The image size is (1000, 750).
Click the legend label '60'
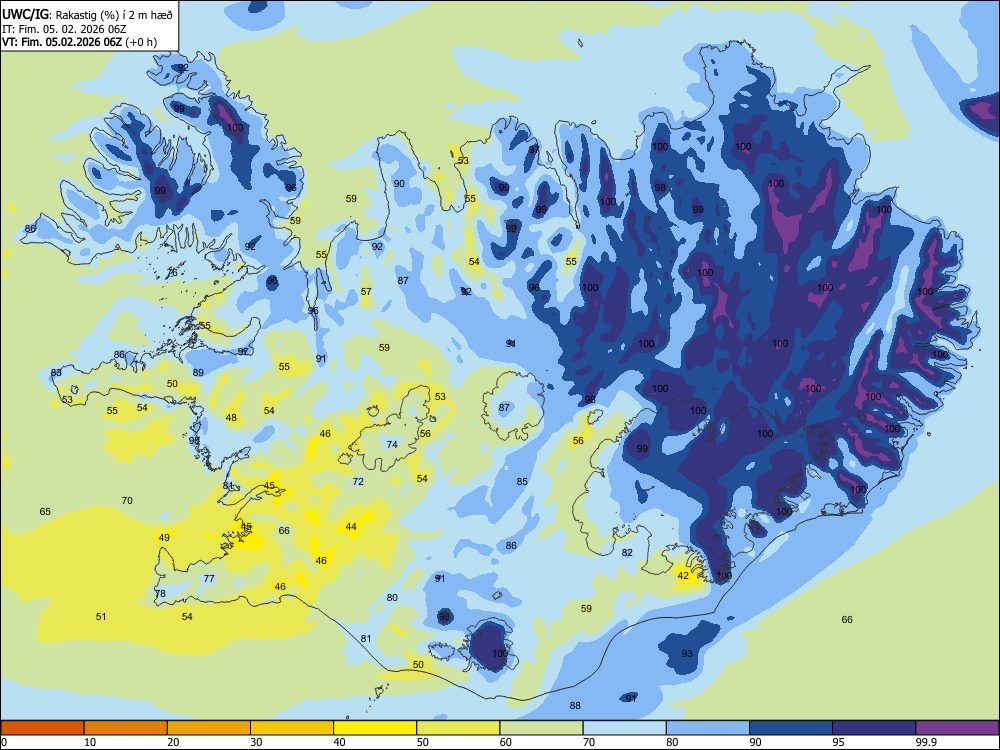[506, 742]
